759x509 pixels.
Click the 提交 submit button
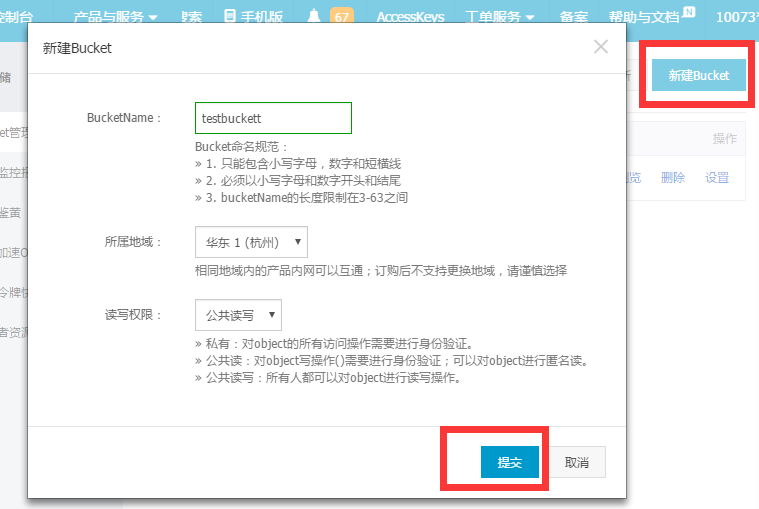click(510, 463)
